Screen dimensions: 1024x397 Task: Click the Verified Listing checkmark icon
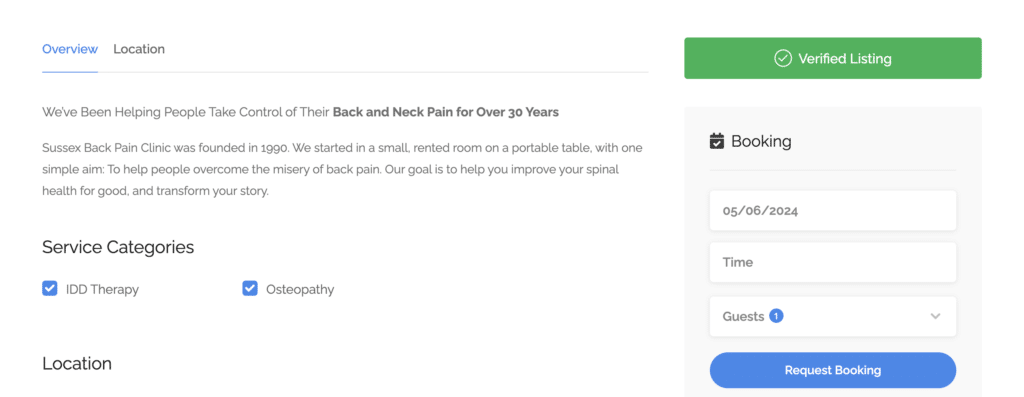pyautogui.click(x=782, y=58)
